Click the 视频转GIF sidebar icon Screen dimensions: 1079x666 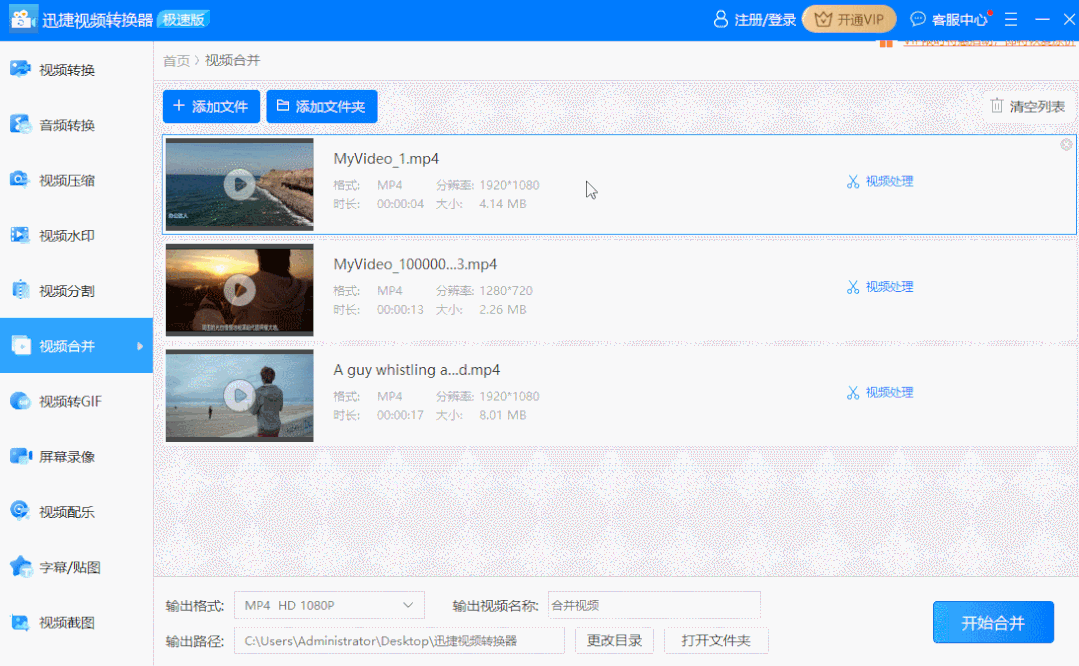point(21,400)
